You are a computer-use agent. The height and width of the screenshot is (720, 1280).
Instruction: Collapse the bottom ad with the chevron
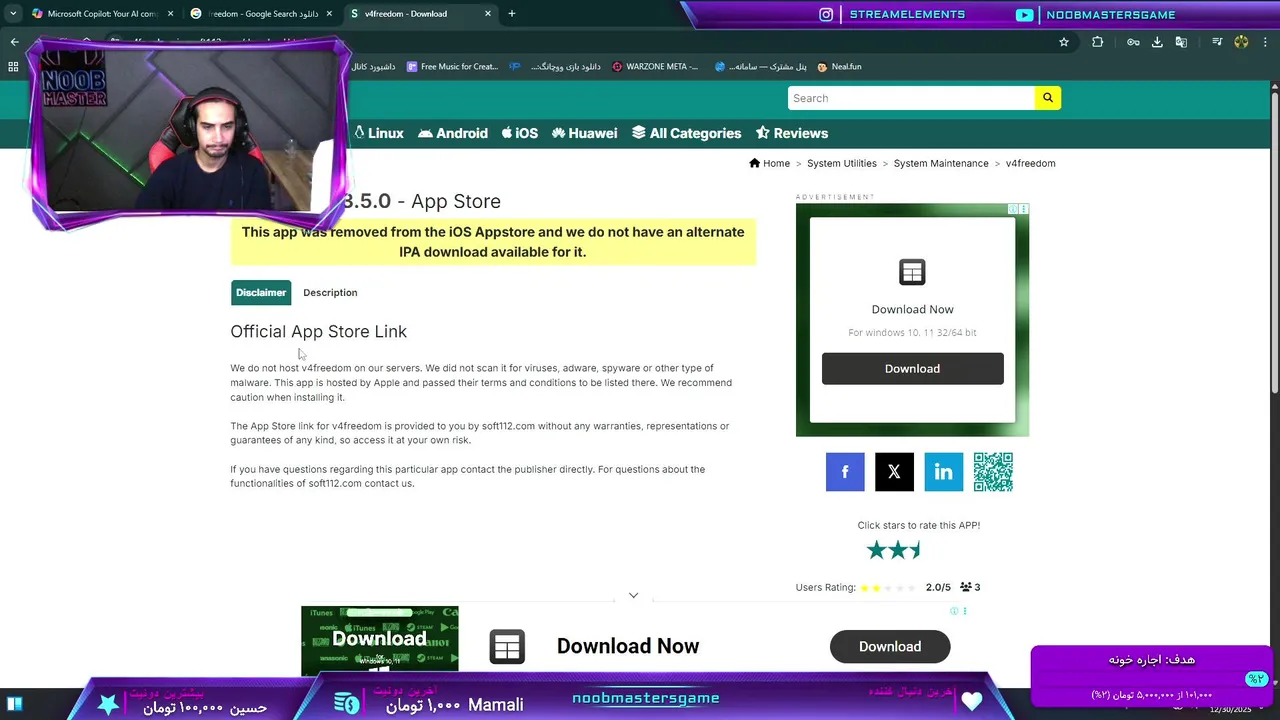point(633,595)
